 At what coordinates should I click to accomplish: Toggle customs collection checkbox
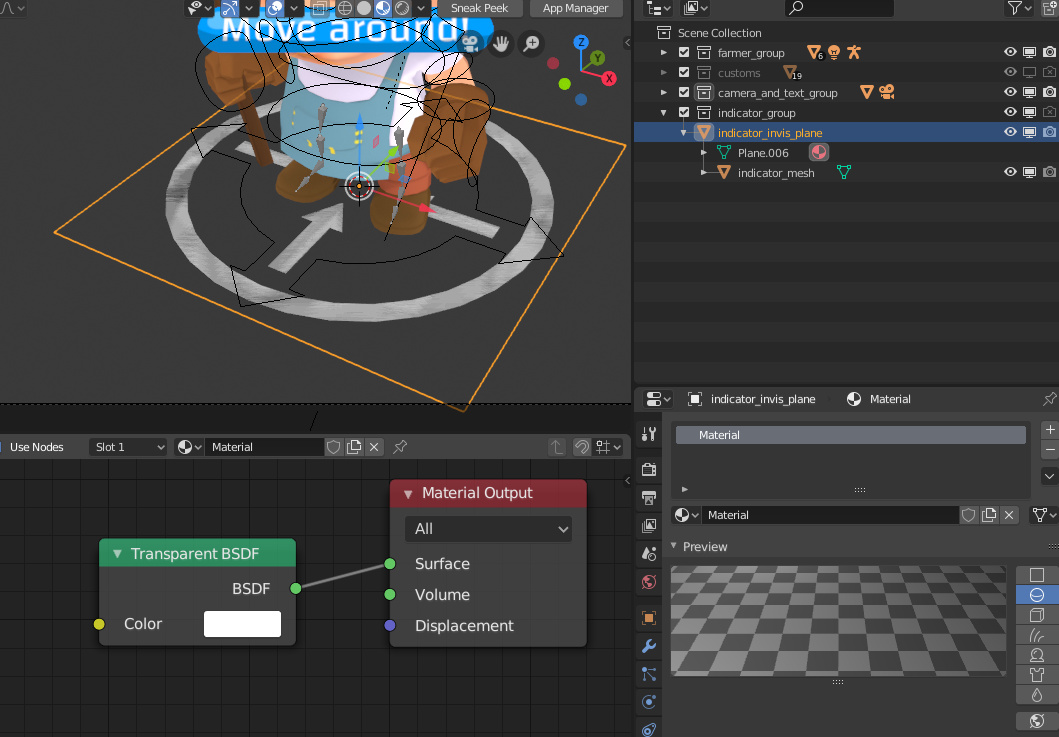tap(684, 72)
